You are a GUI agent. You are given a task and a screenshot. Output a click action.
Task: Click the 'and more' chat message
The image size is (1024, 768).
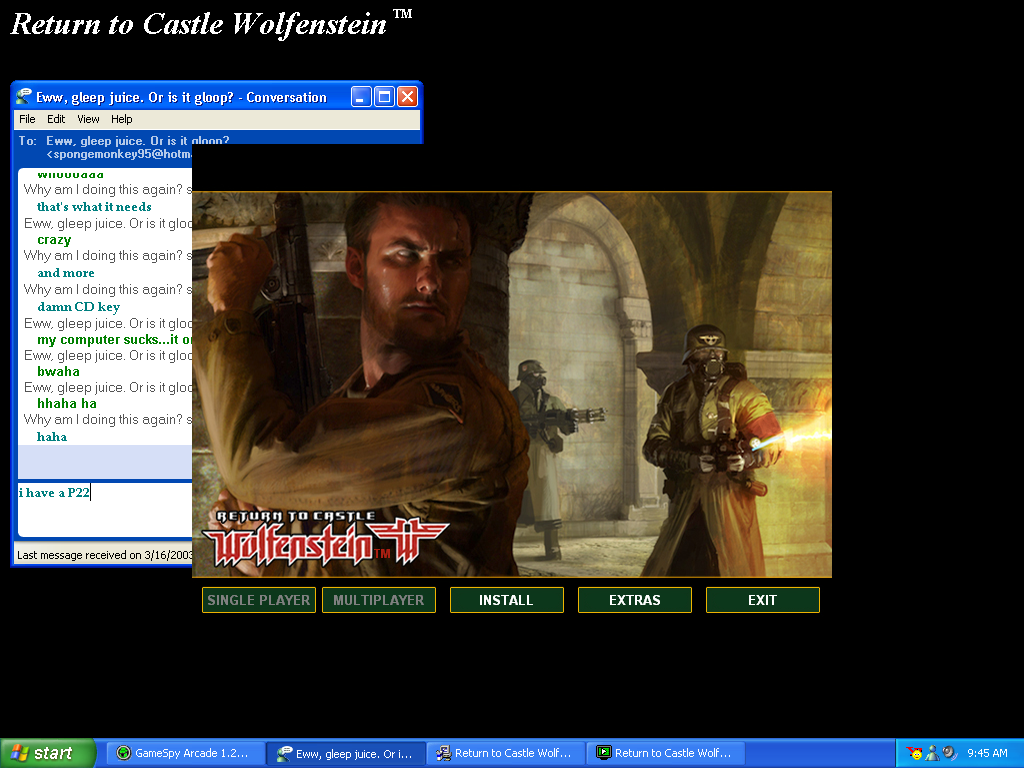click(65, 272)
